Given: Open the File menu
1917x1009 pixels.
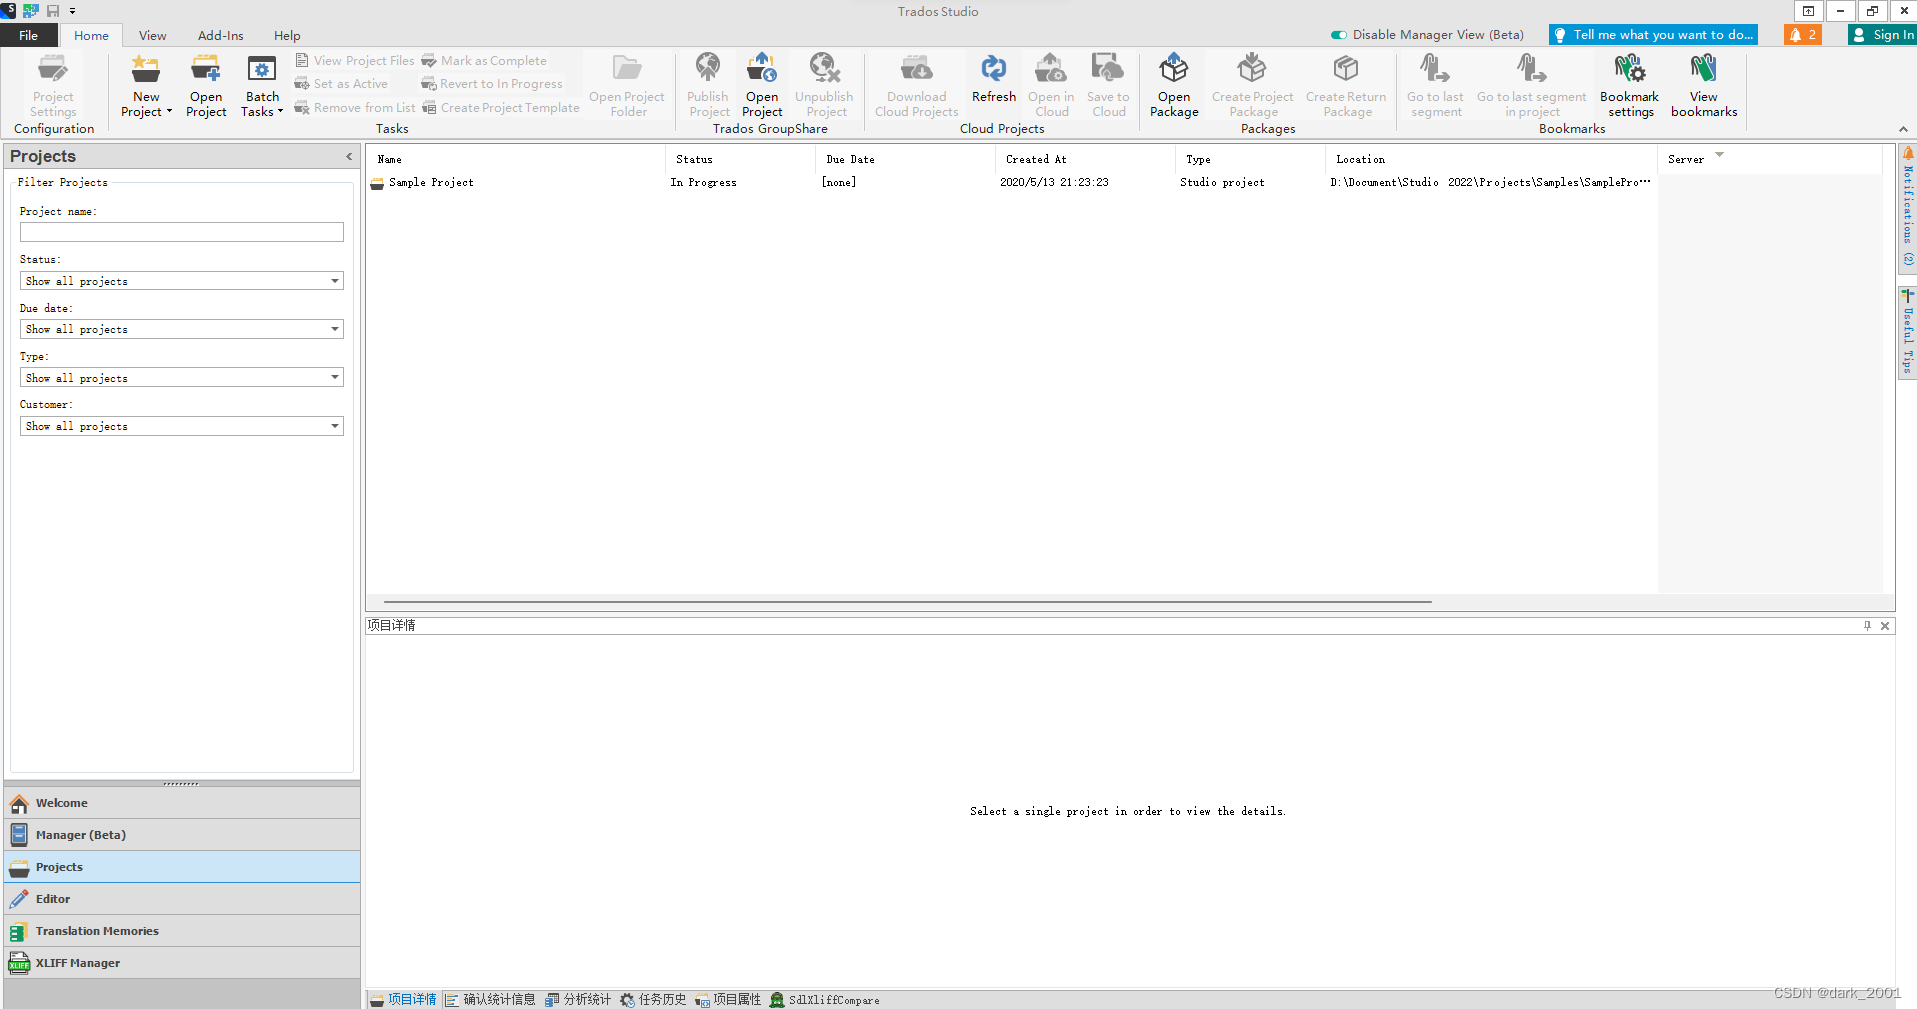Looking at the screenshot, I should 29,35.
